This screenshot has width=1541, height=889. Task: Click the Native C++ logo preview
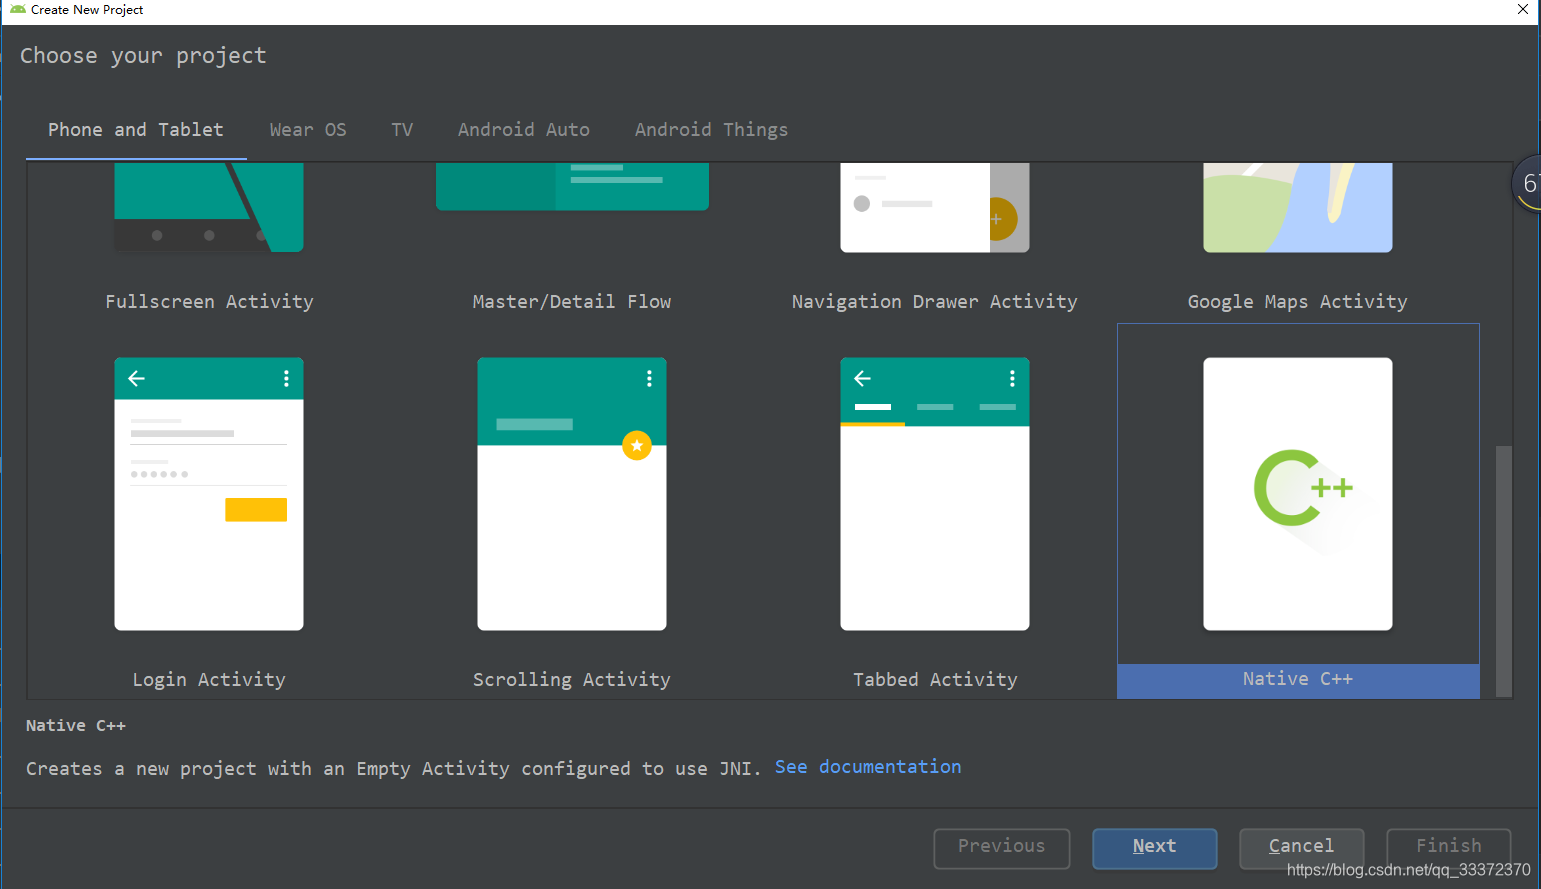pyautogui.click(x=1298, y=494)
